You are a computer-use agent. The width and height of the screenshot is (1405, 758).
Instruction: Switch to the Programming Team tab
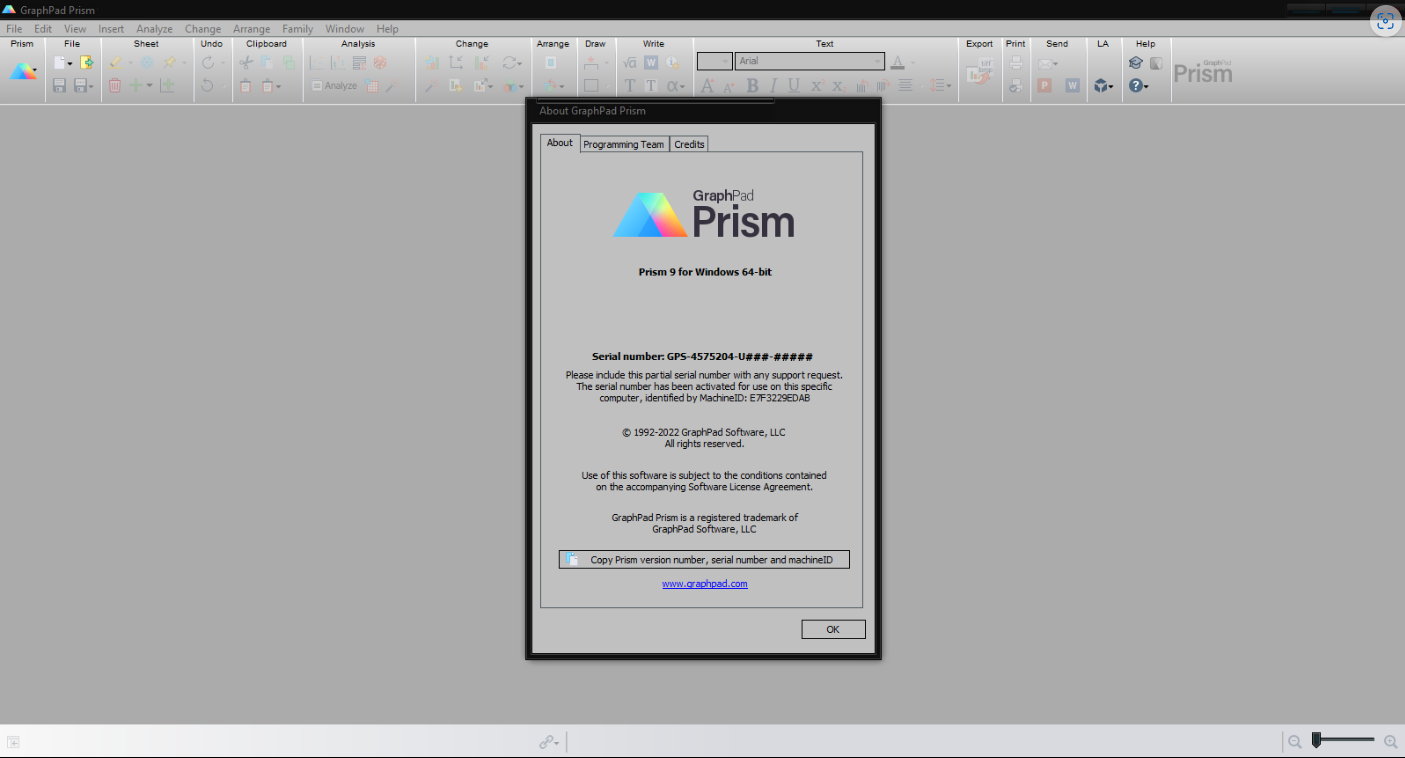[x=624, y=144]
